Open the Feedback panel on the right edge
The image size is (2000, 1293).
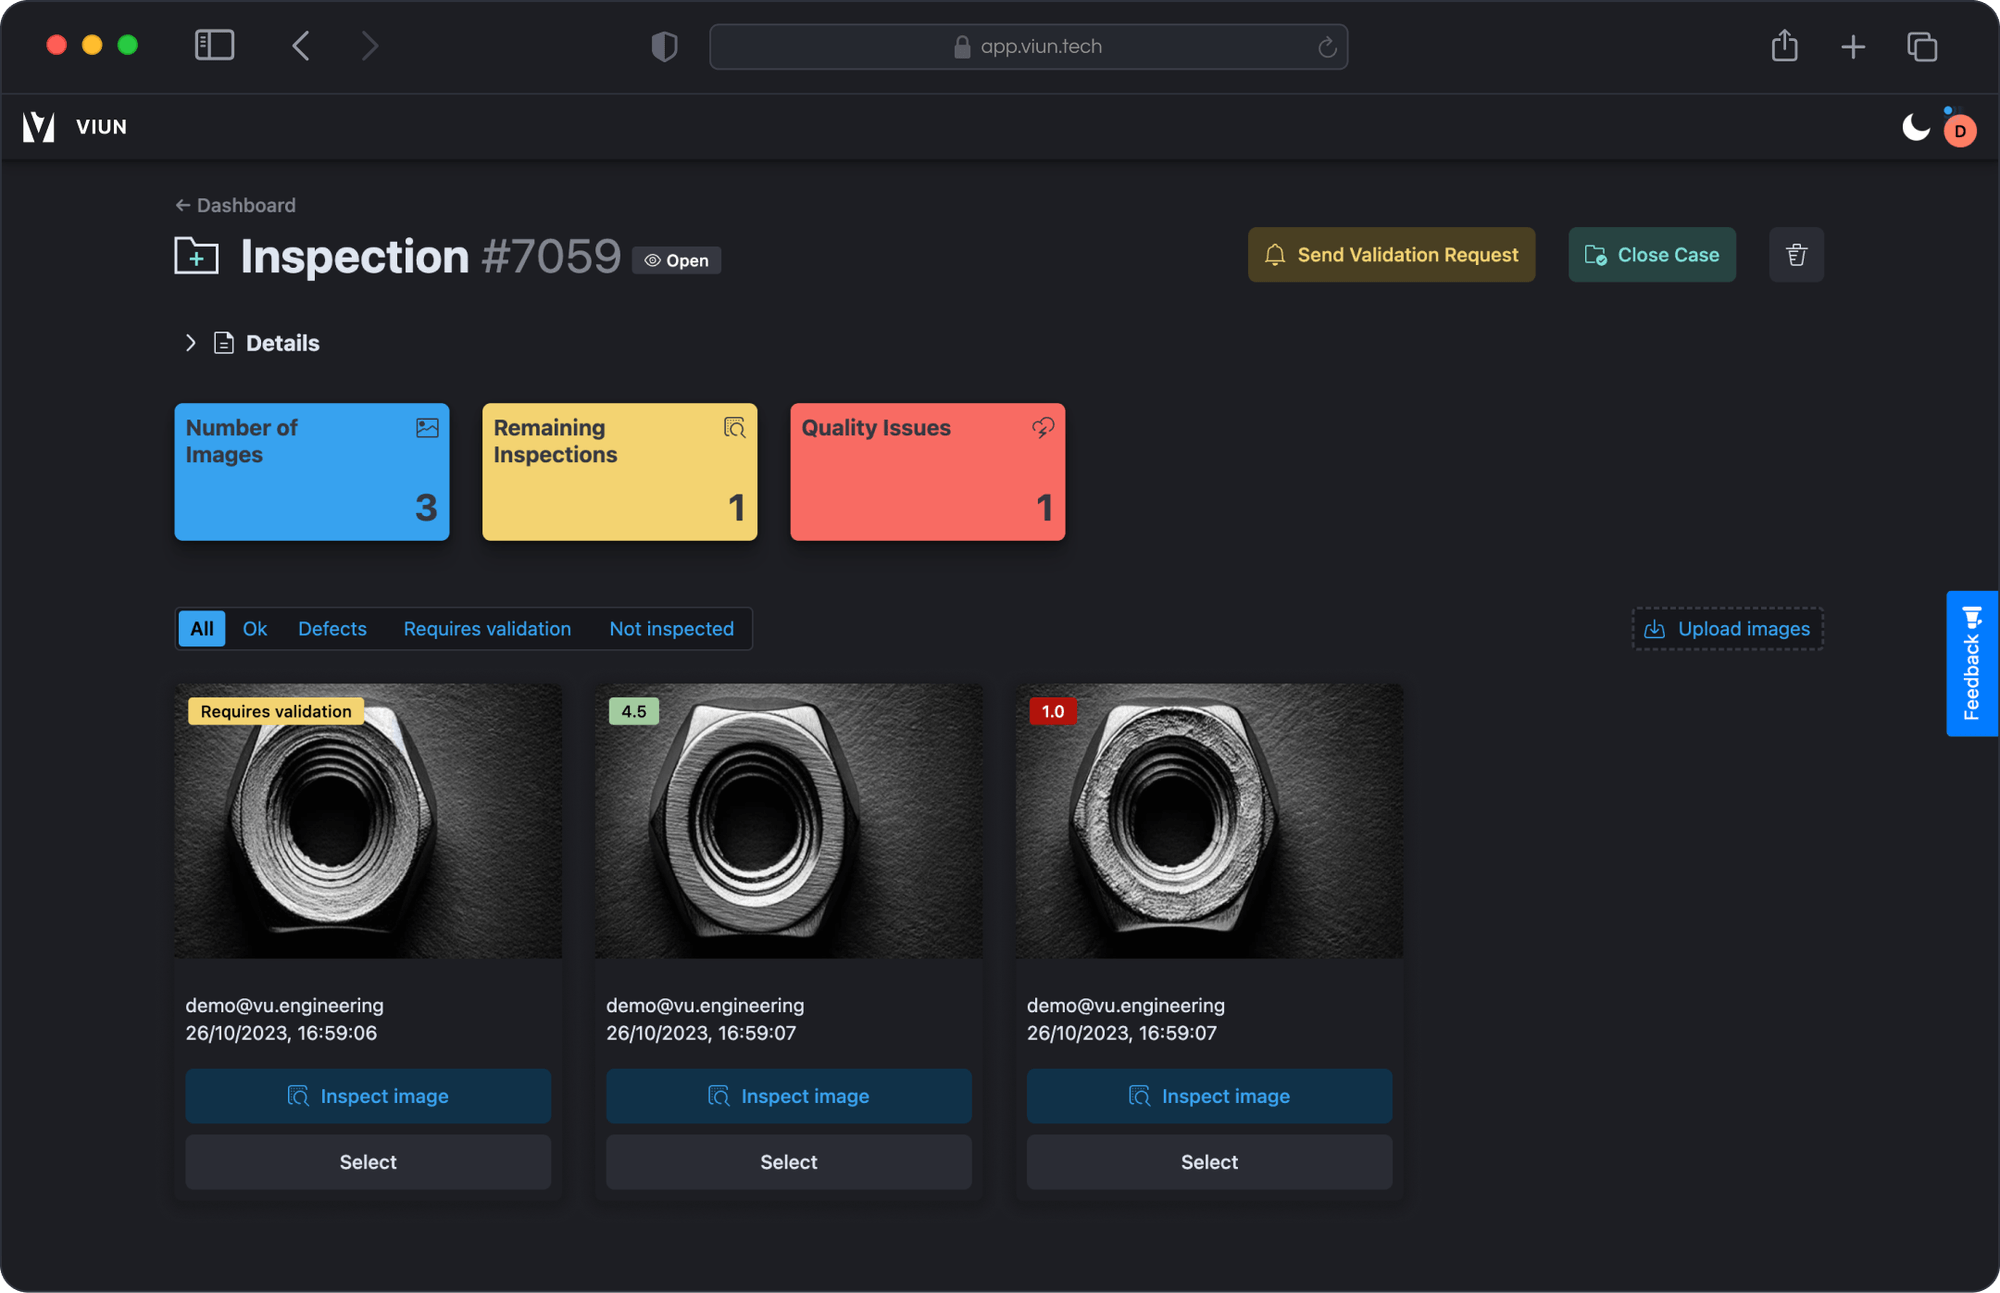pyautogui.click(x=1971, y=664)
